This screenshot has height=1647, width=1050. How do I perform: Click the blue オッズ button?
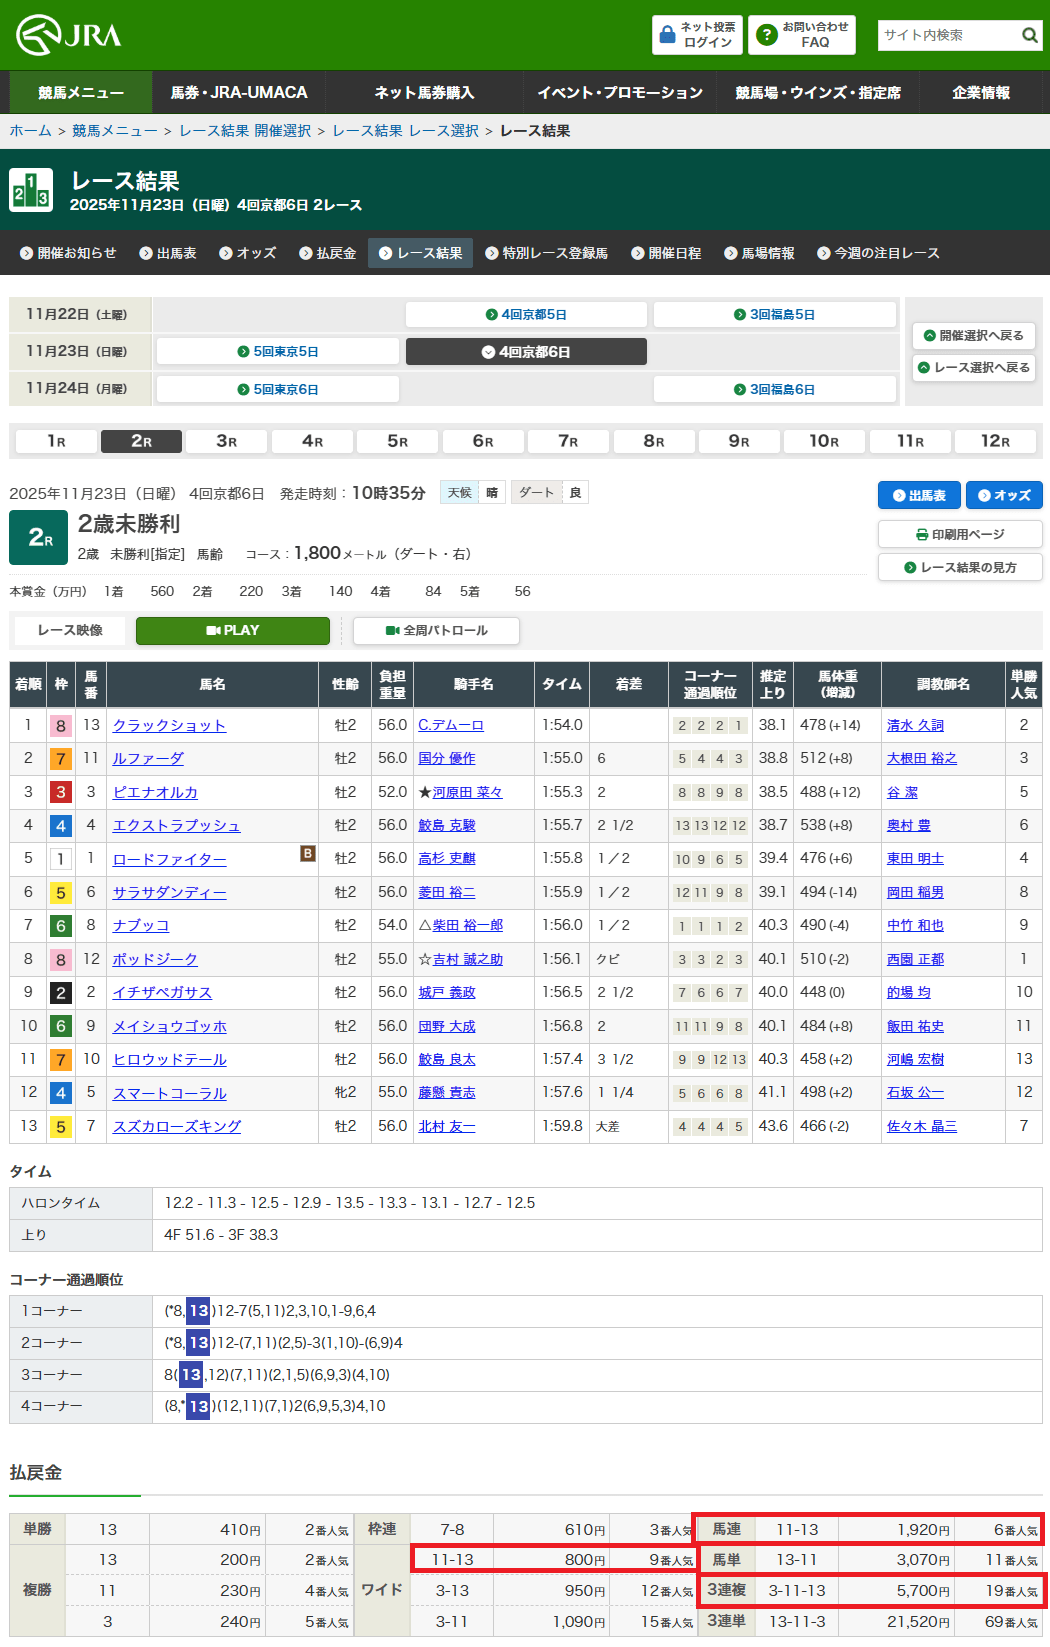tap(1003, 495)
